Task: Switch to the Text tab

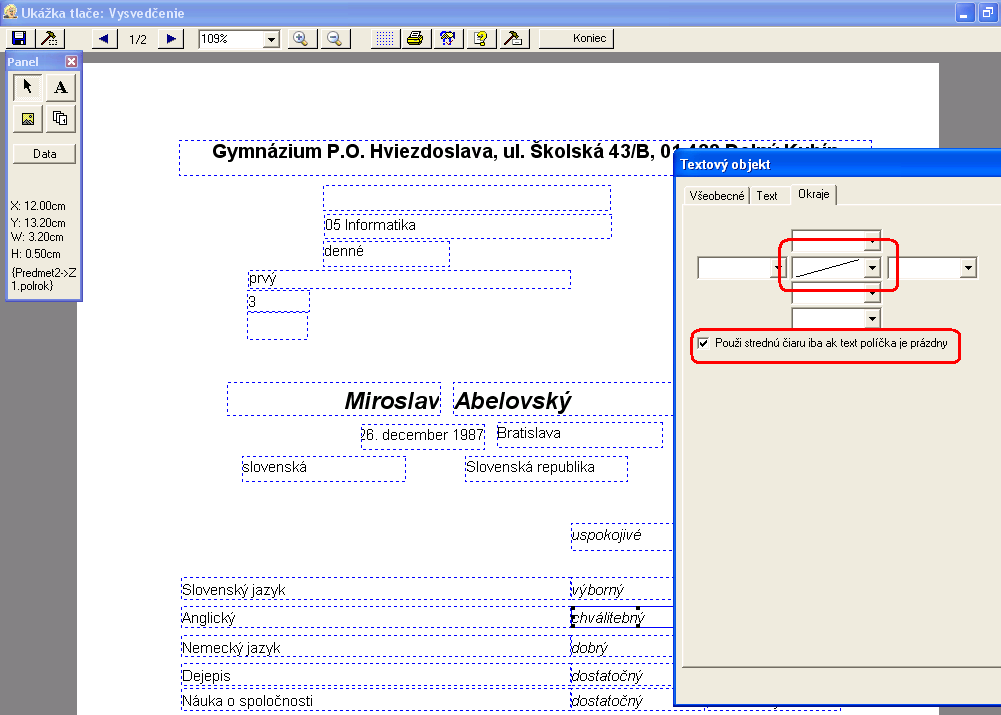Action: click(767, 196)
